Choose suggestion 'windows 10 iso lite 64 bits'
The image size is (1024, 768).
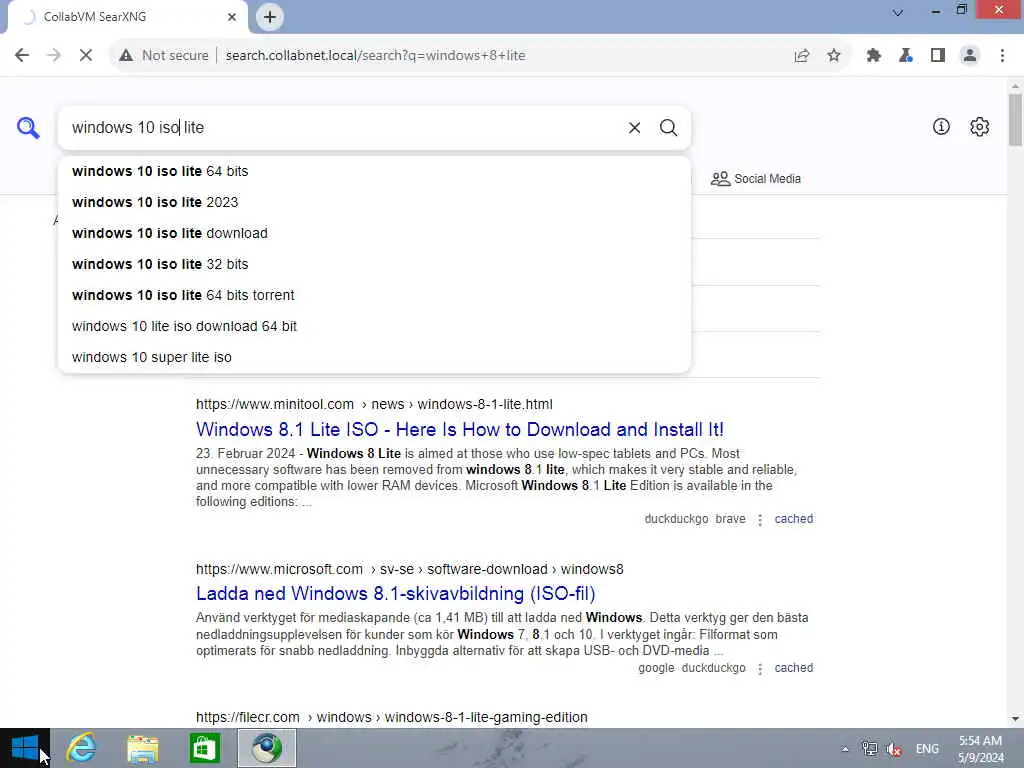[374, 171]
